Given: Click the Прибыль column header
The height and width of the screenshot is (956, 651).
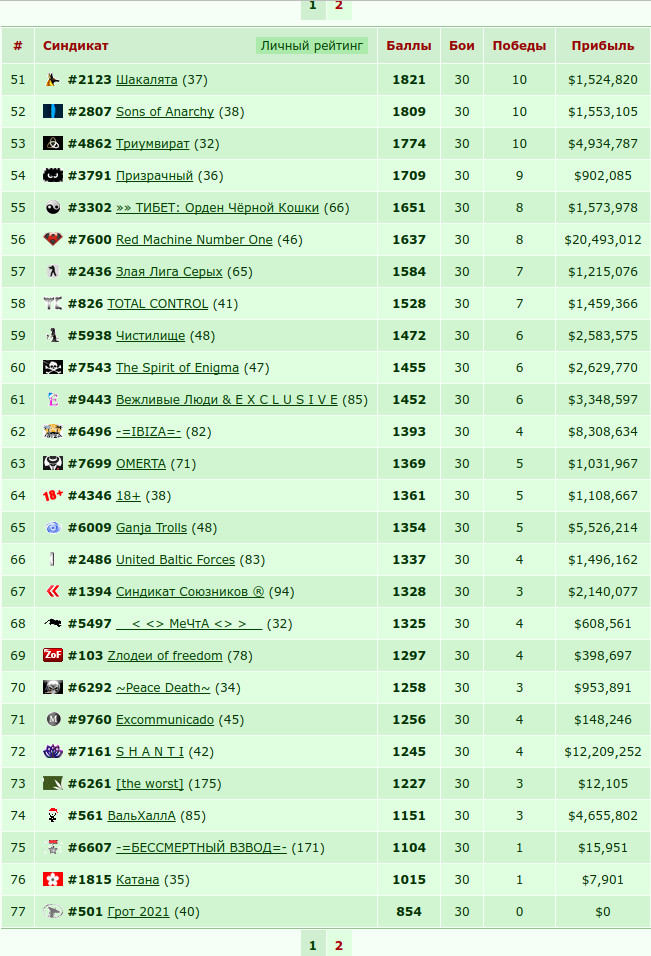Looking at the screenshot, I should [603, 46].
